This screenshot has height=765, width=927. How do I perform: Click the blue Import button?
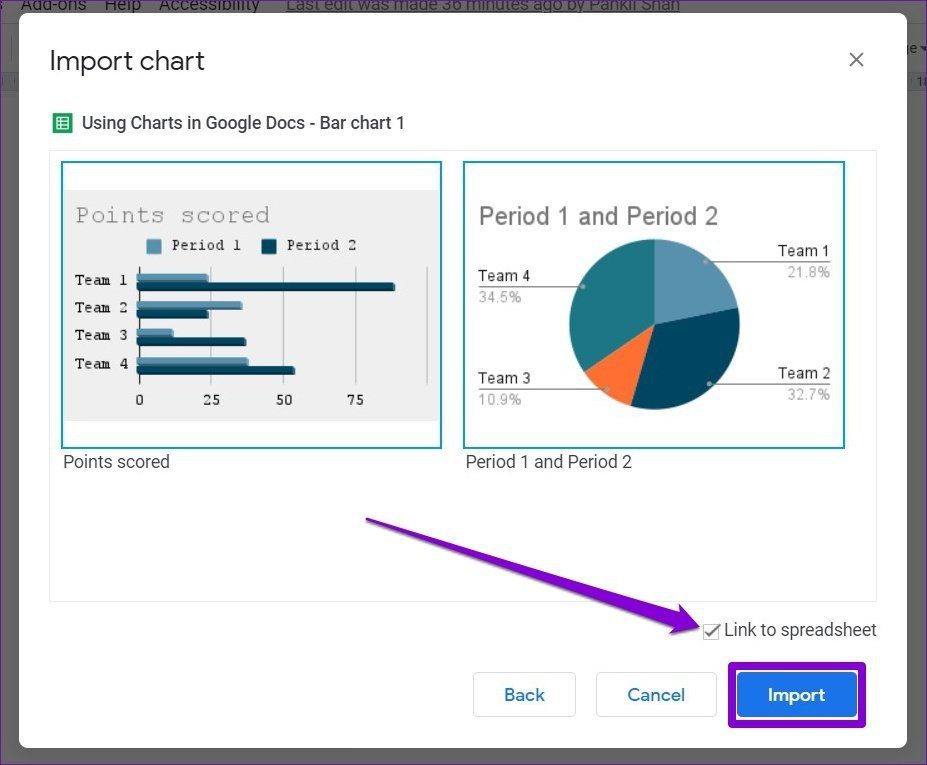click(796, 695)
